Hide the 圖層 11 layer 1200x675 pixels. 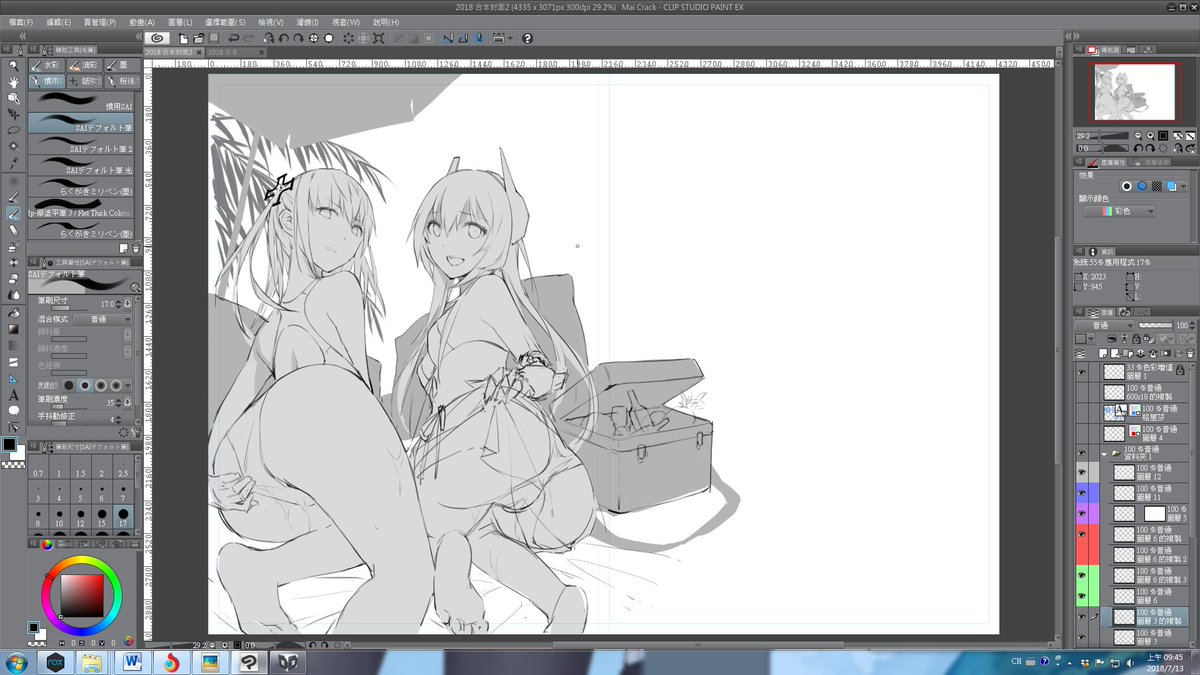coord(1081,492)
